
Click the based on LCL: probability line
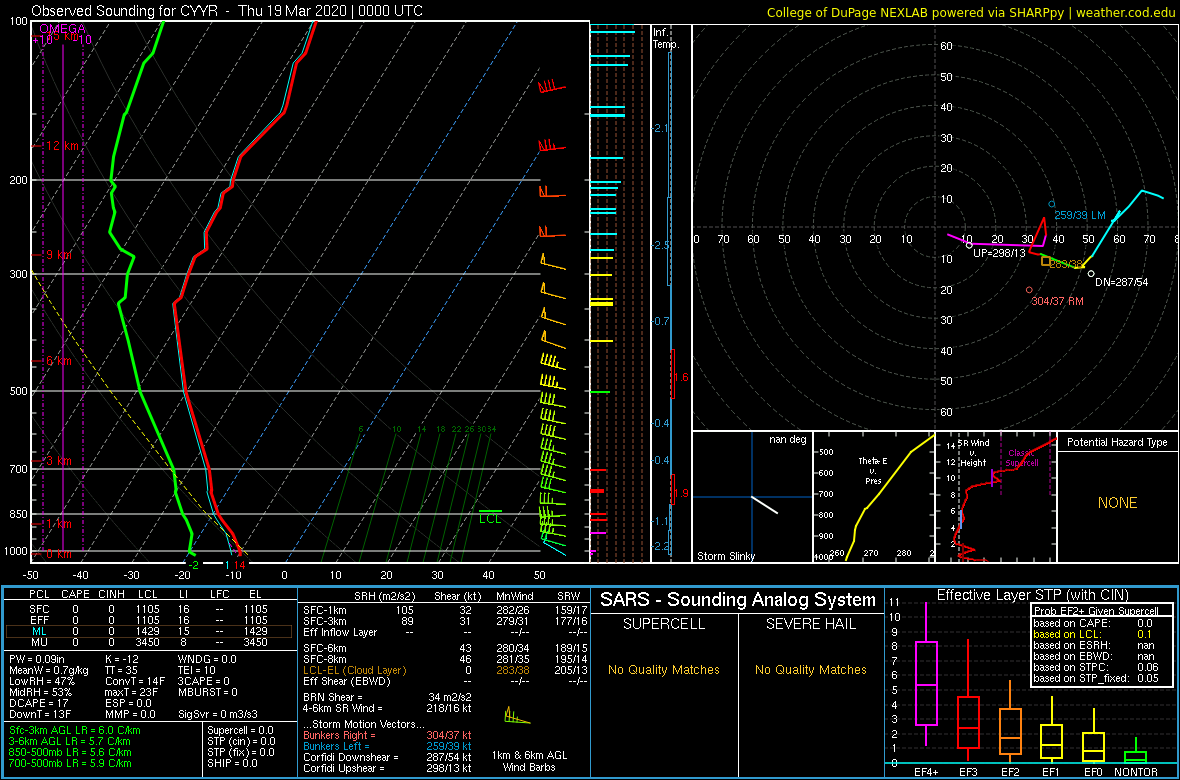tap(1093, 635)
